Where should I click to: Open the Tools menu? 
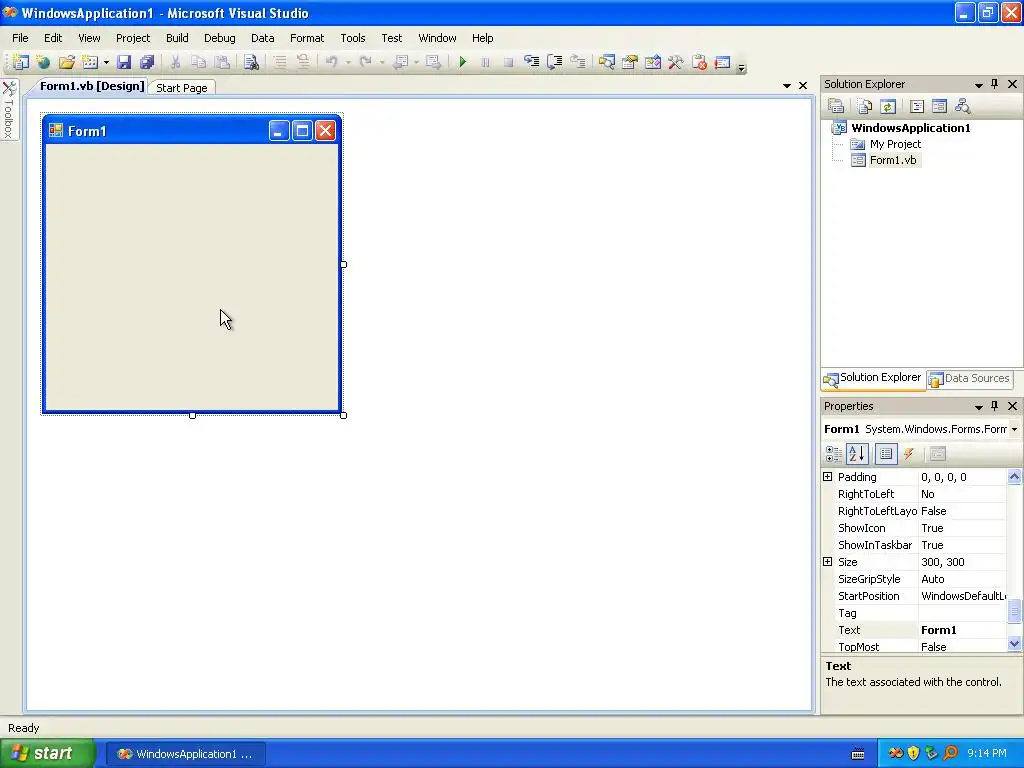[353, 38]
